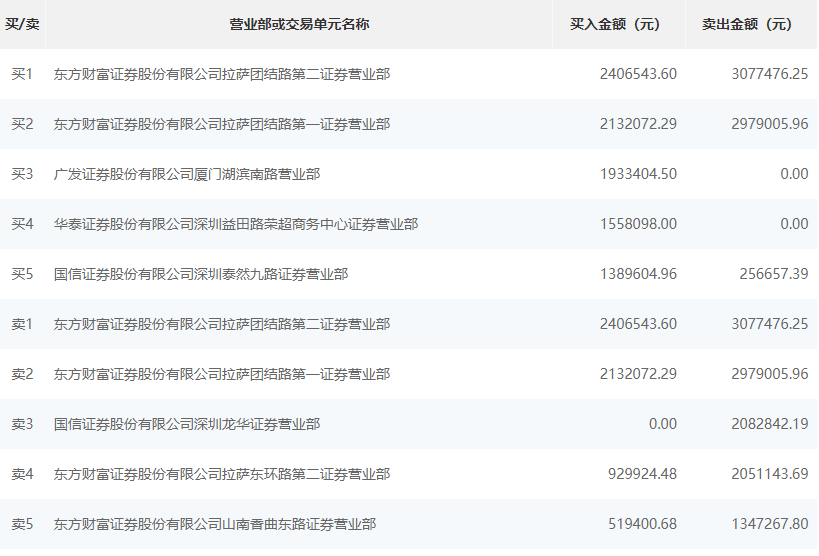Select the 卖5 row label
The width and height of the screenshot is (819, 556).
(x=22, y=524)
